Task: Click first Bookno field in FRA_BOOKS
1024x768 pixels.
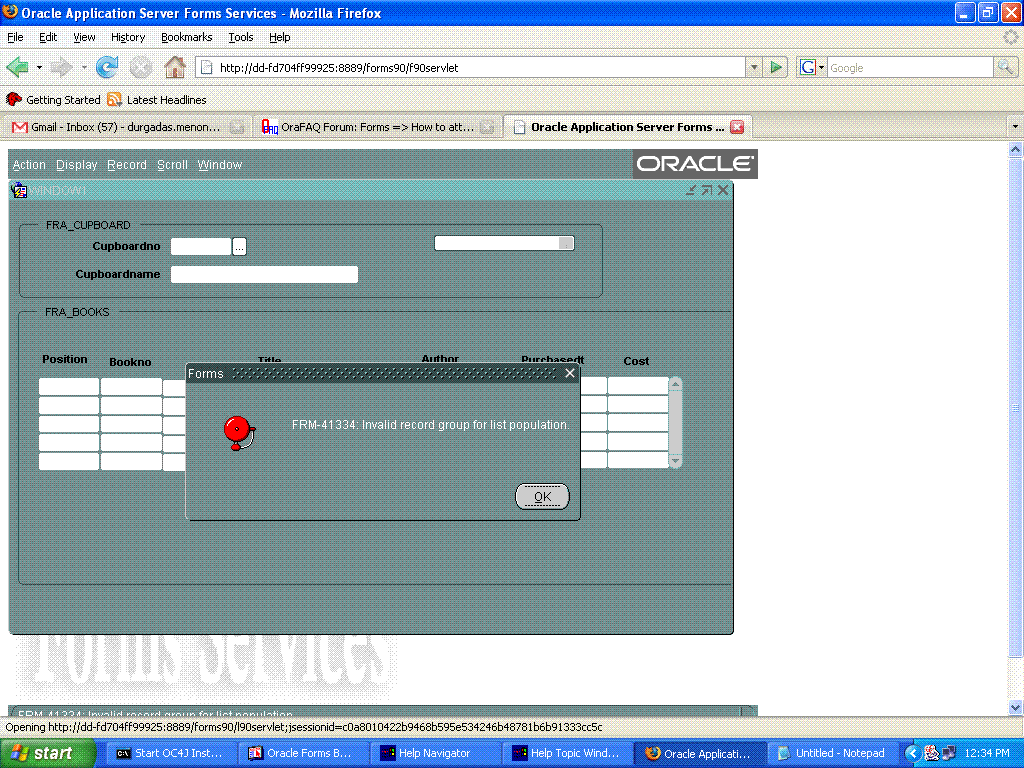Action: 131,386
